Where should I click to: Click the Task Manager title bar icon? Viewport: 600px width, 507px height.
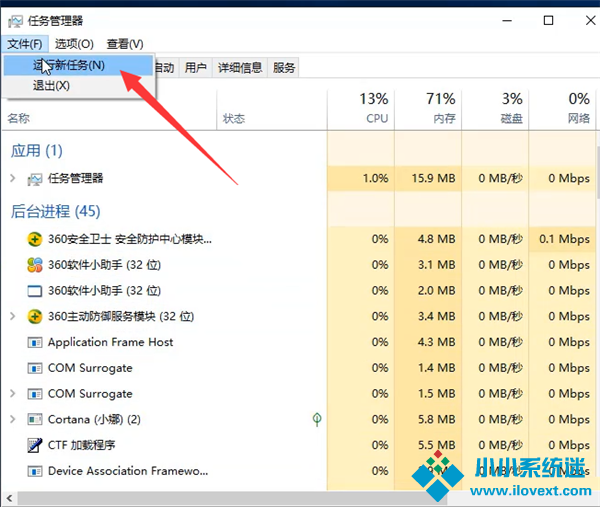15,21
